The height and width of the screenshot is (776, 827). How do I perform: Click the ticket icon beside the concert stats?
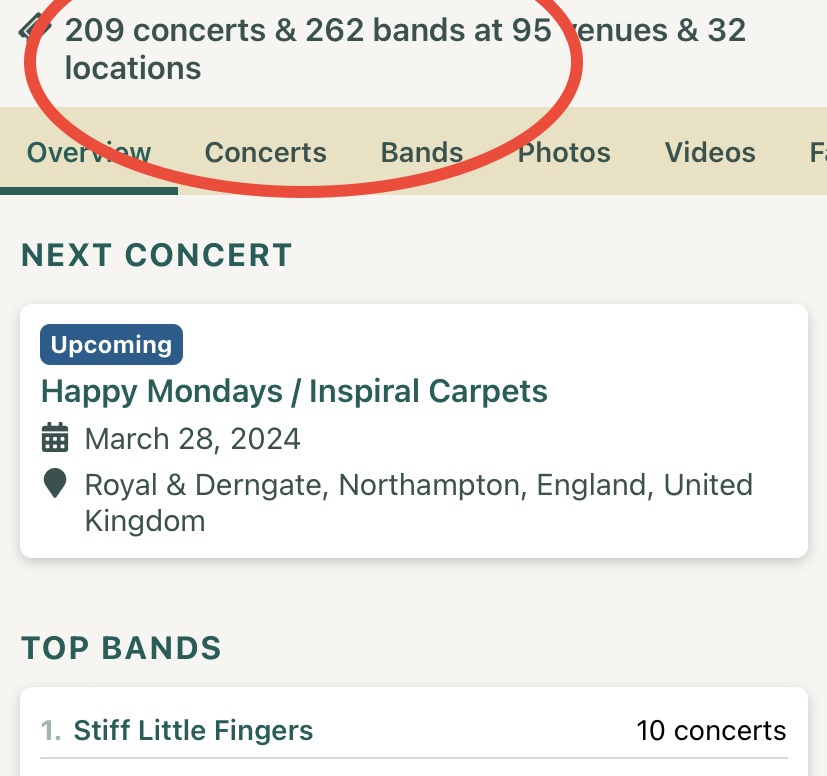34,27
